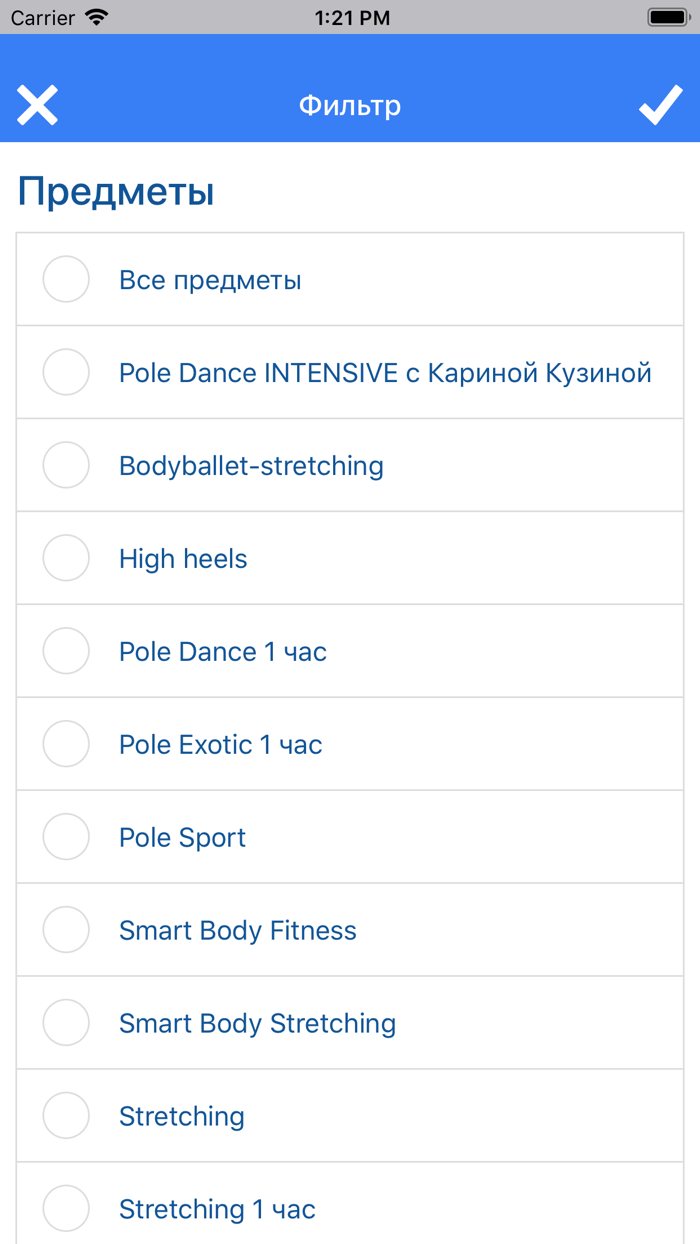
Task: Select the 'Pole Dance 1 час' radio button
Action: pyautogui.click(x=66, y=651)
